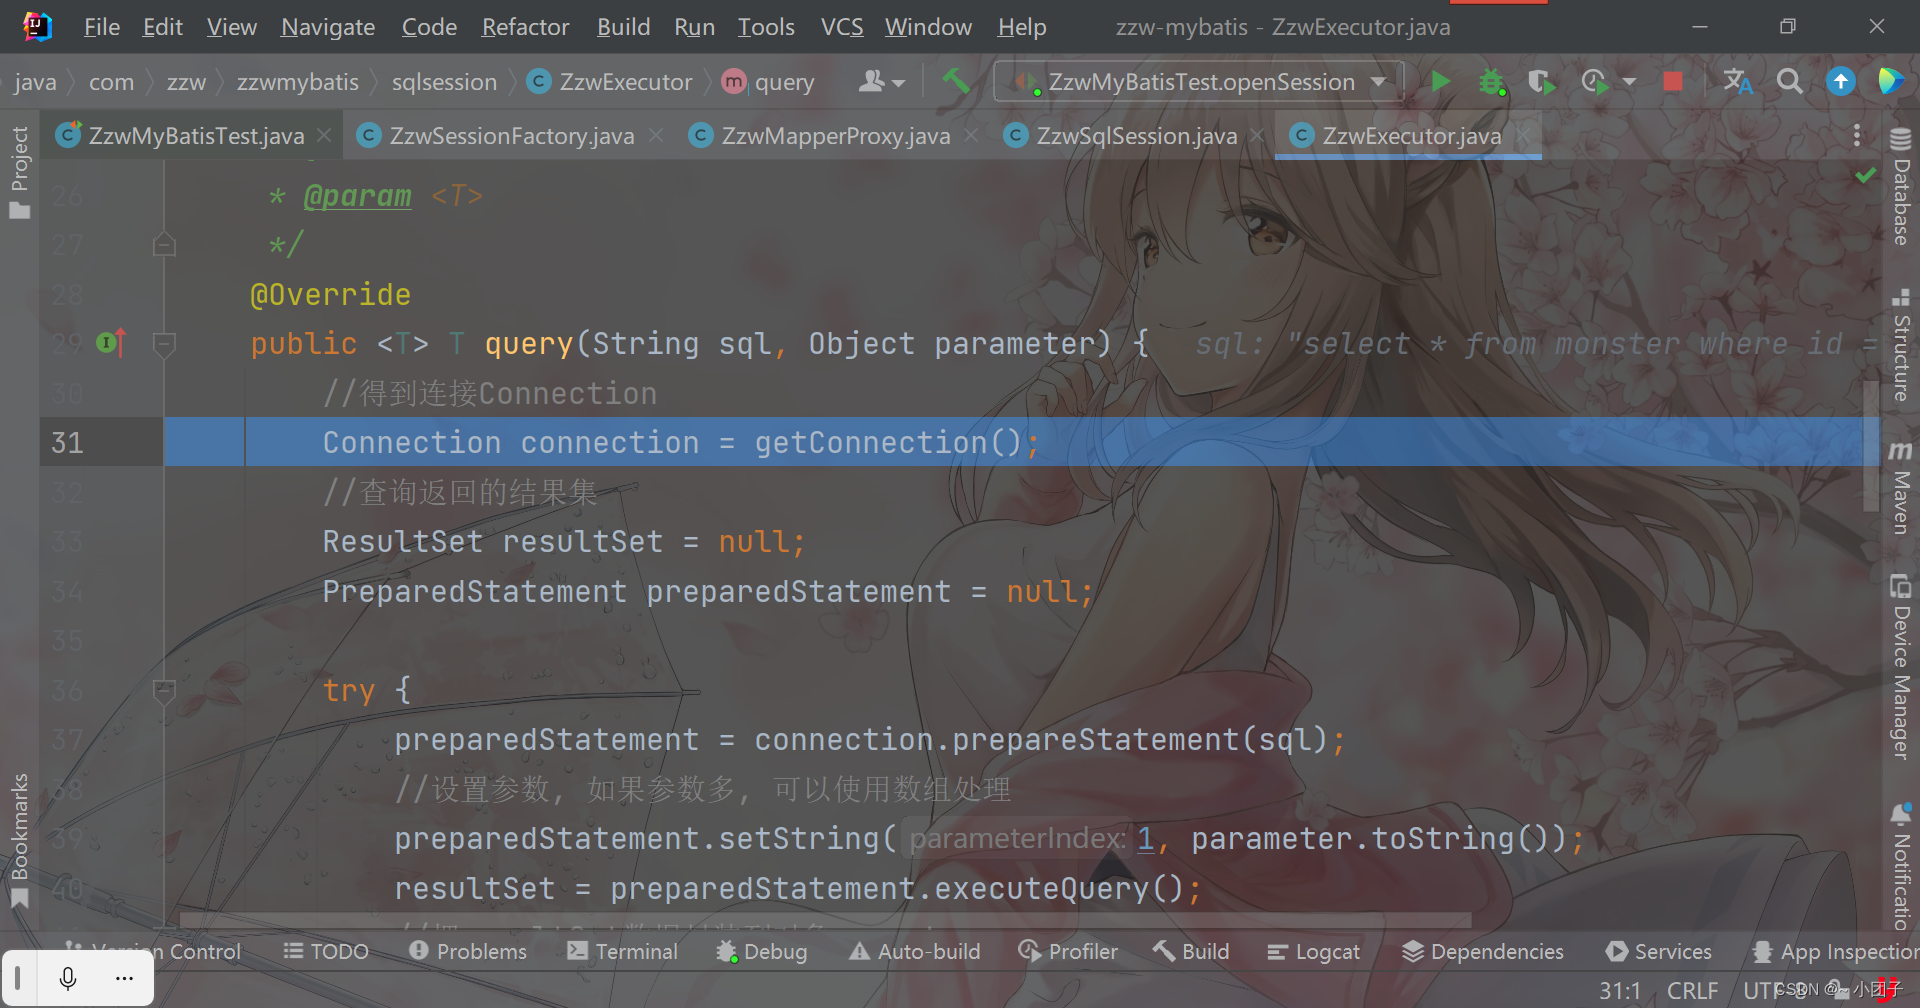Open the Maven tool window

[x=1900, y=488]
